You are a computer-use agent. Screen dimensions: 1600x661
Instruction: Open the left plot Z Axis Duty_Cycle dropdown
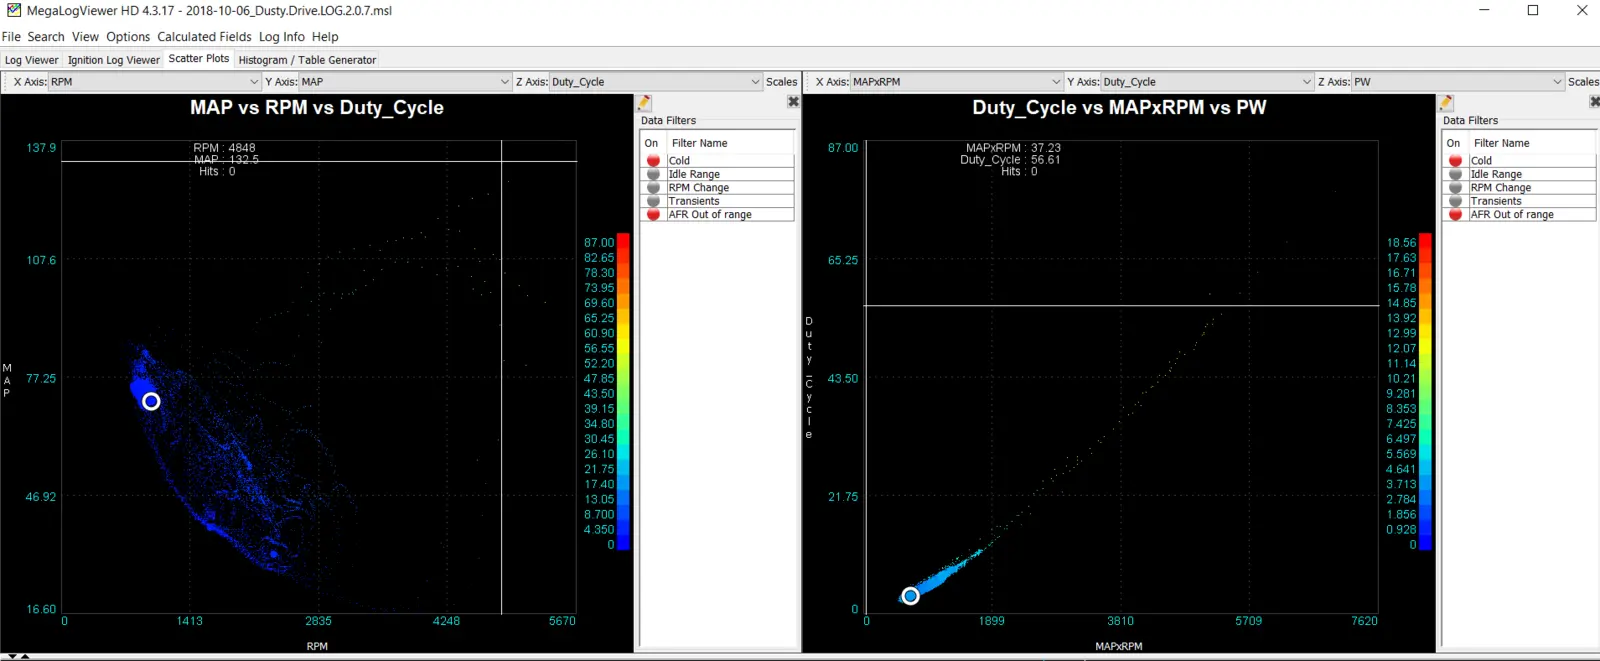(656, 82)
